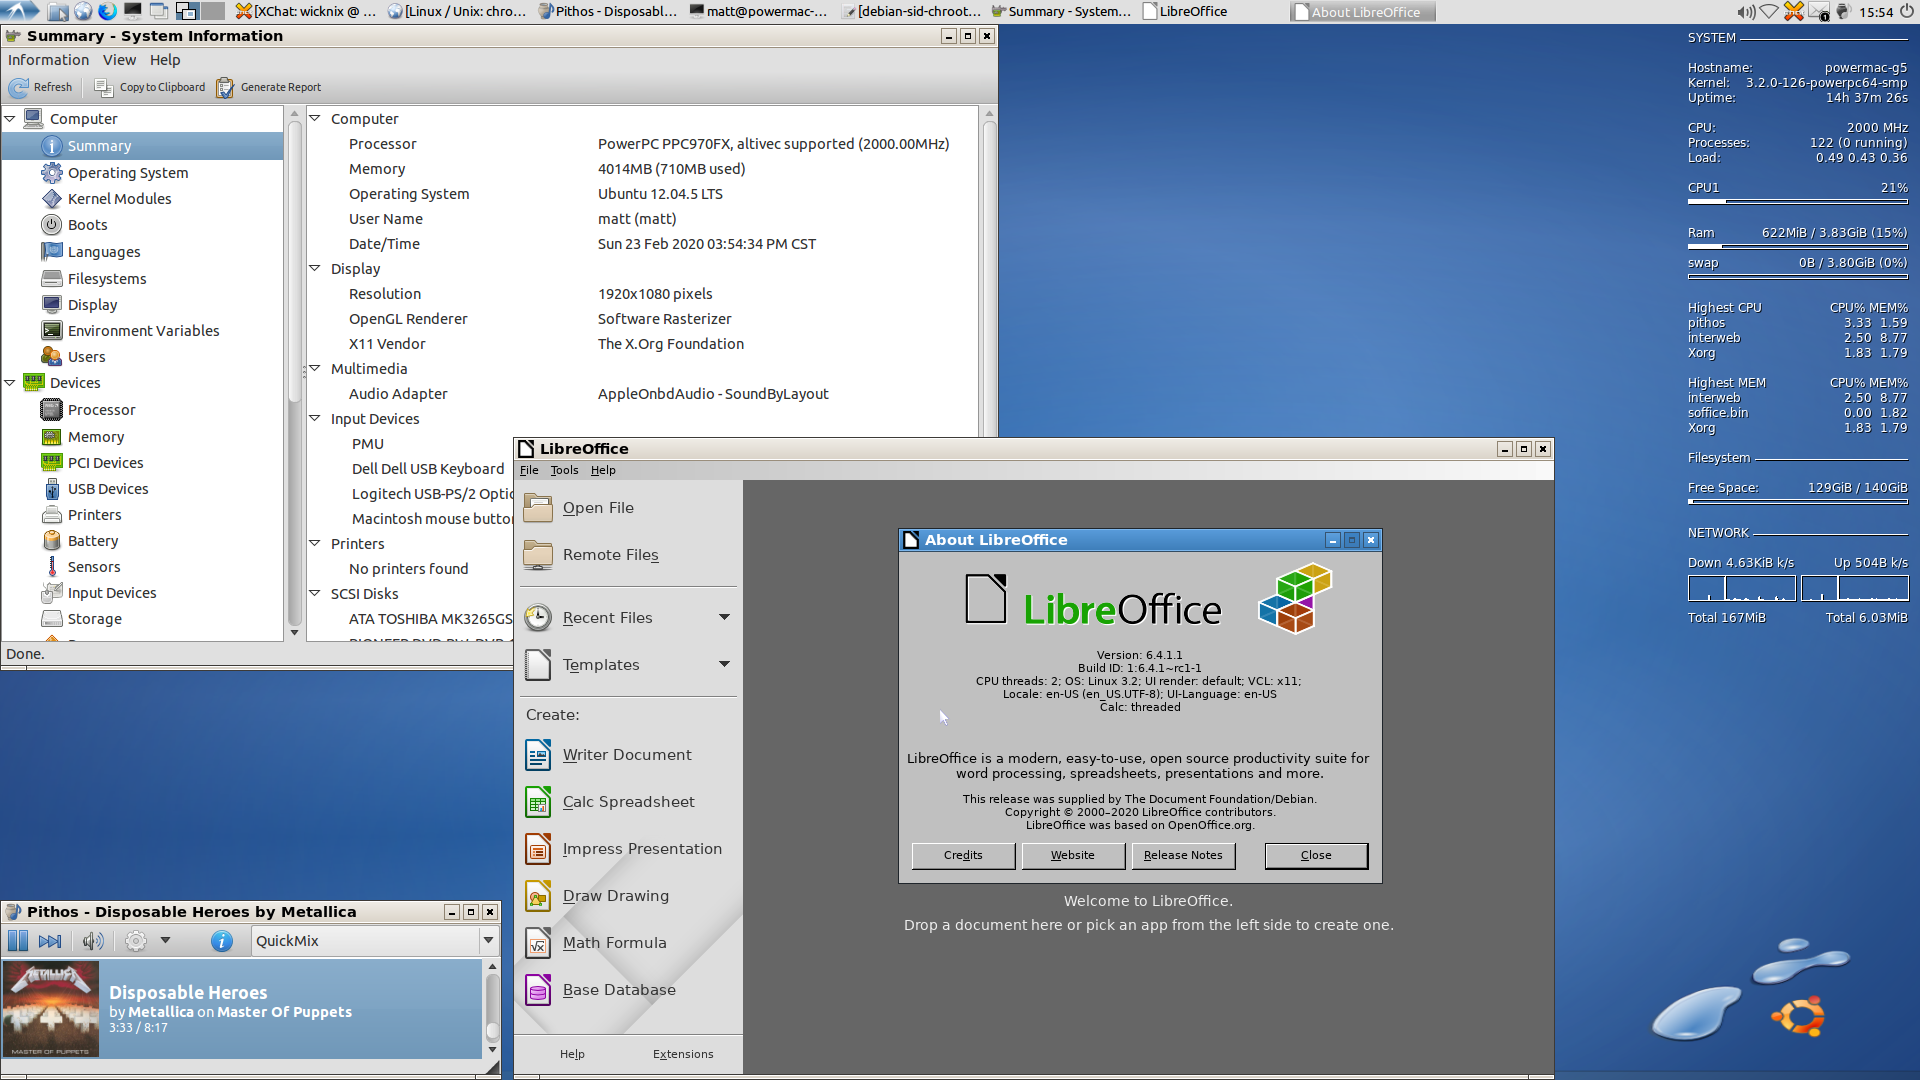Select Printers in the Devices tree
Image resolution: width=1920 pixels, height=1080 pixels.
pyautogui.click(x=94, y=515)
